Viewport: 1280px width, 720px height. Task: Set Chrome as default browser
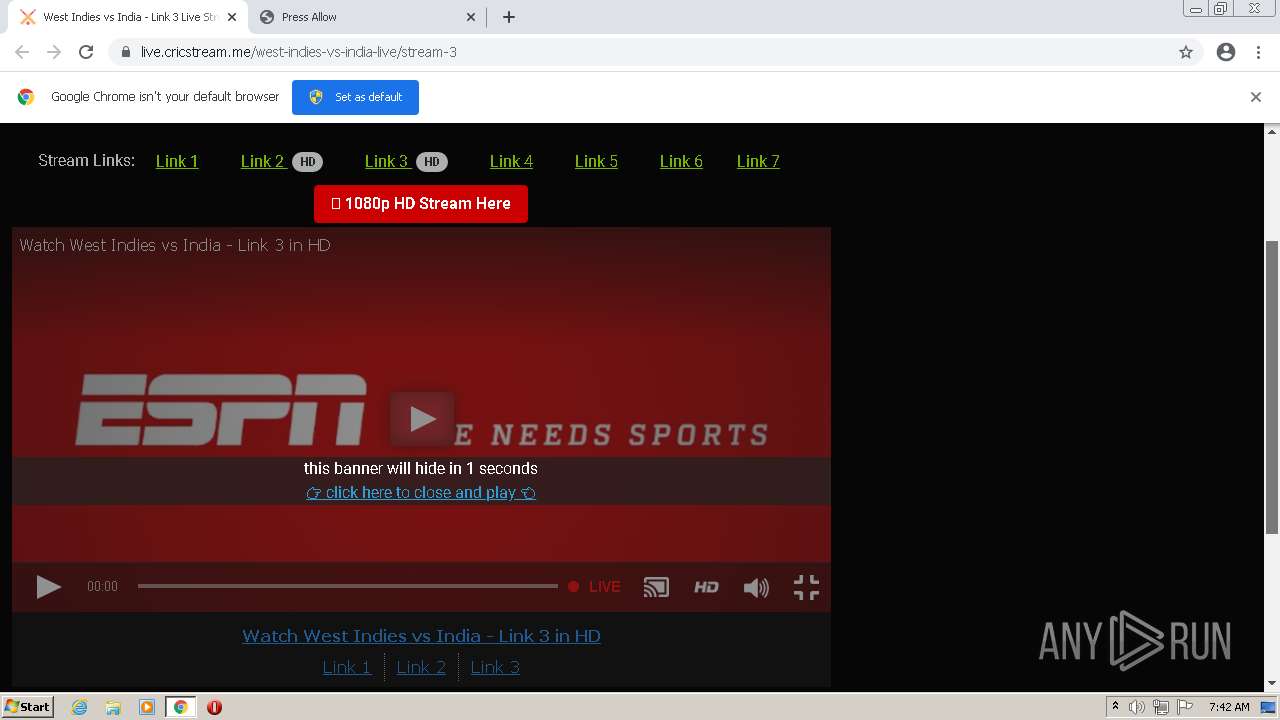(x=355, y=97)
